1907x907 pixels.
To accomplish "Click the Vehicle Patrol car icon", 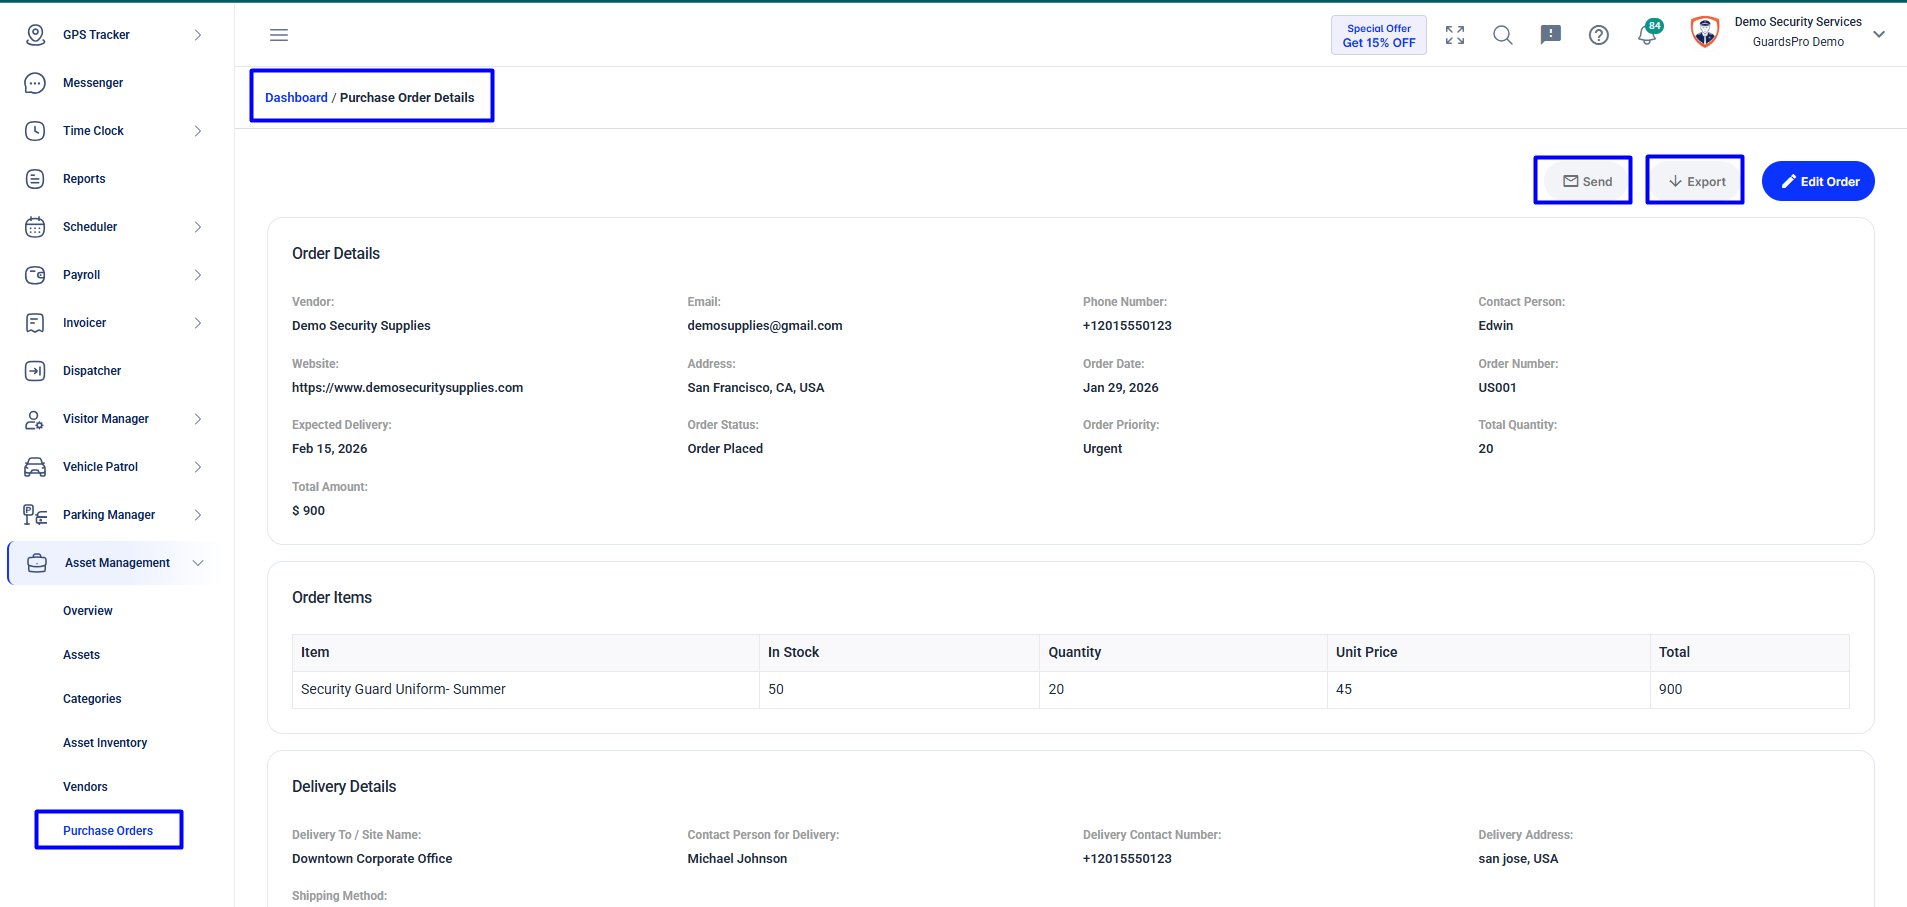I will (35, 467).
